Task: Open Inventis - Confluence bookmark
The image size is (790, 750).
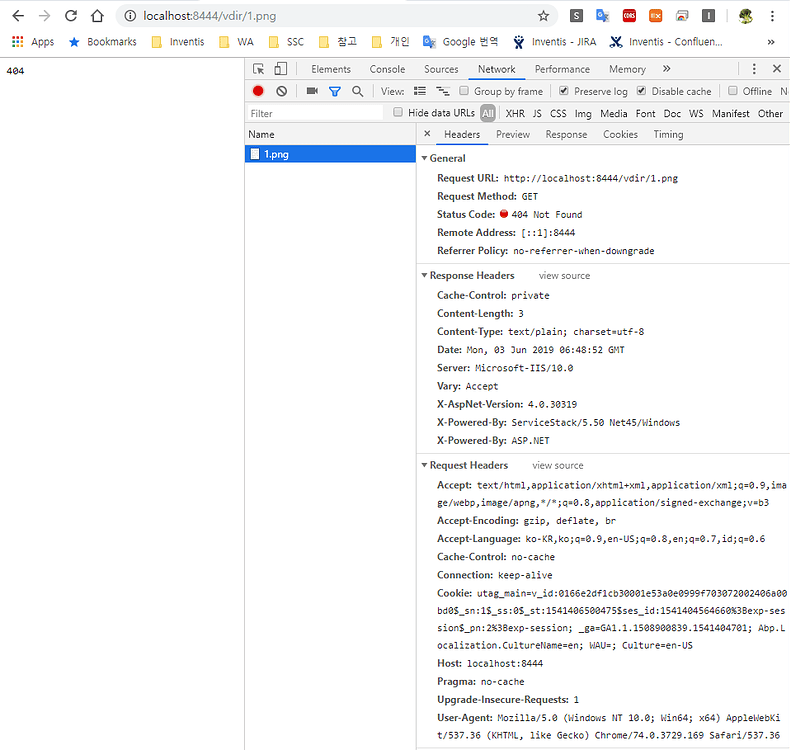Action: 666,42
